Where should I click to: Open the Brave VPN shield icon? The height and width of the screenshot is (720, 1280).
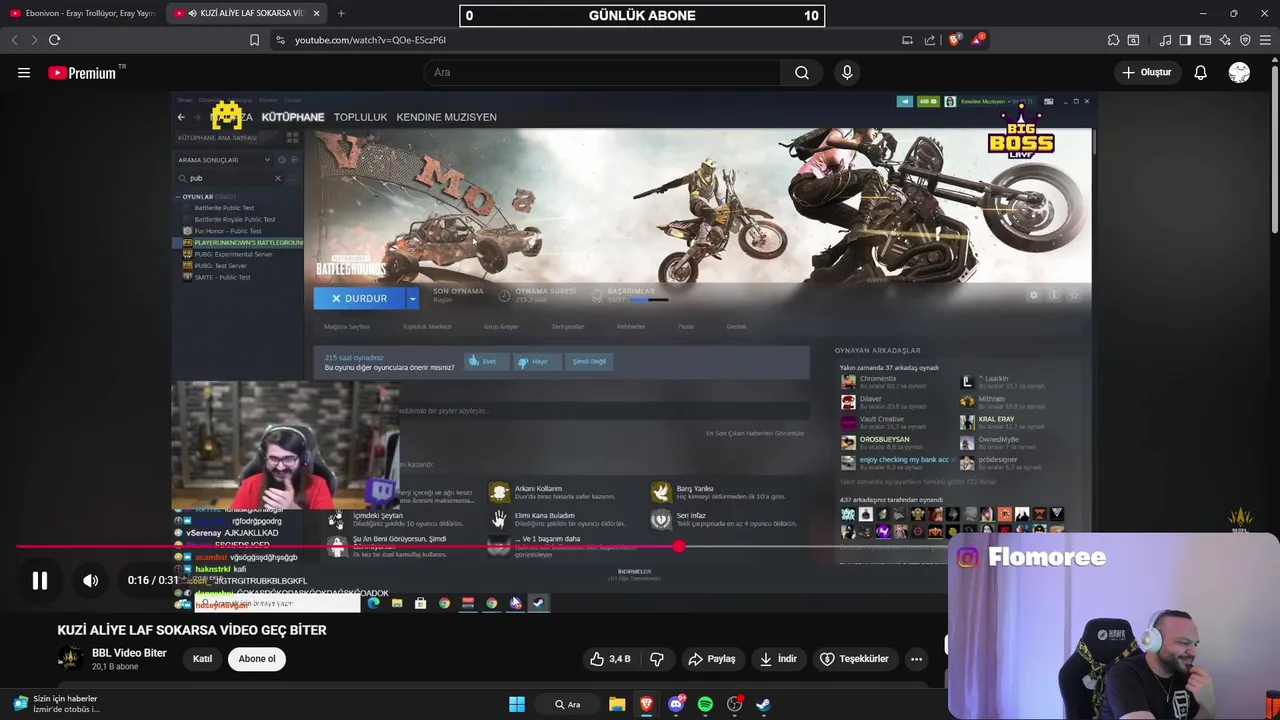[x=1245, y=40]
